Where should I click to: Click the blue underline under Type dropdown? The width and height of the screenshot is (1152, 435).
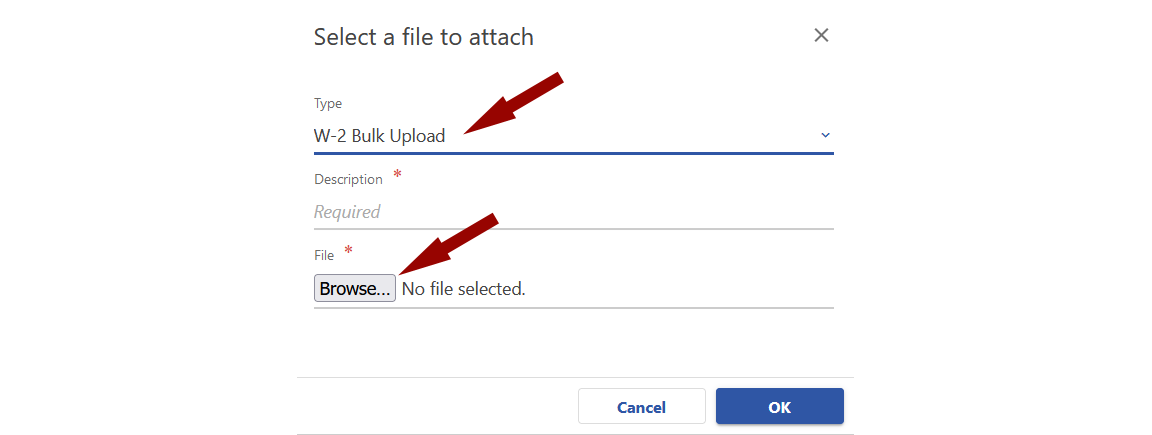572,153
